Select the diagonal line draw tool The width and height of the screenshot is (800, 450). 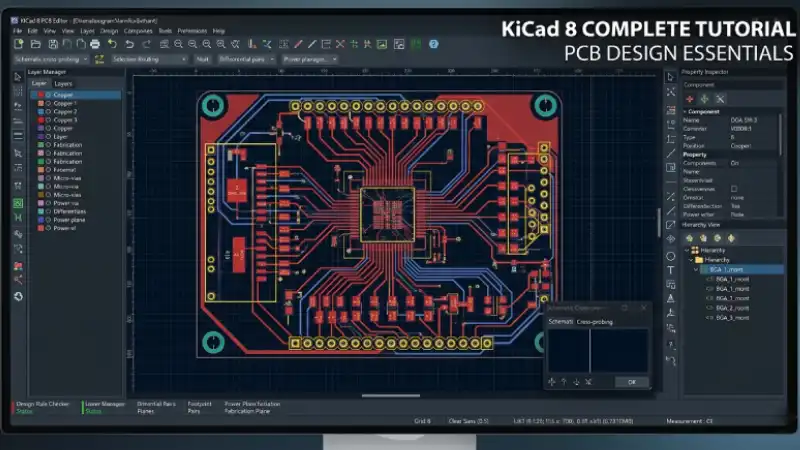point(671,153)
